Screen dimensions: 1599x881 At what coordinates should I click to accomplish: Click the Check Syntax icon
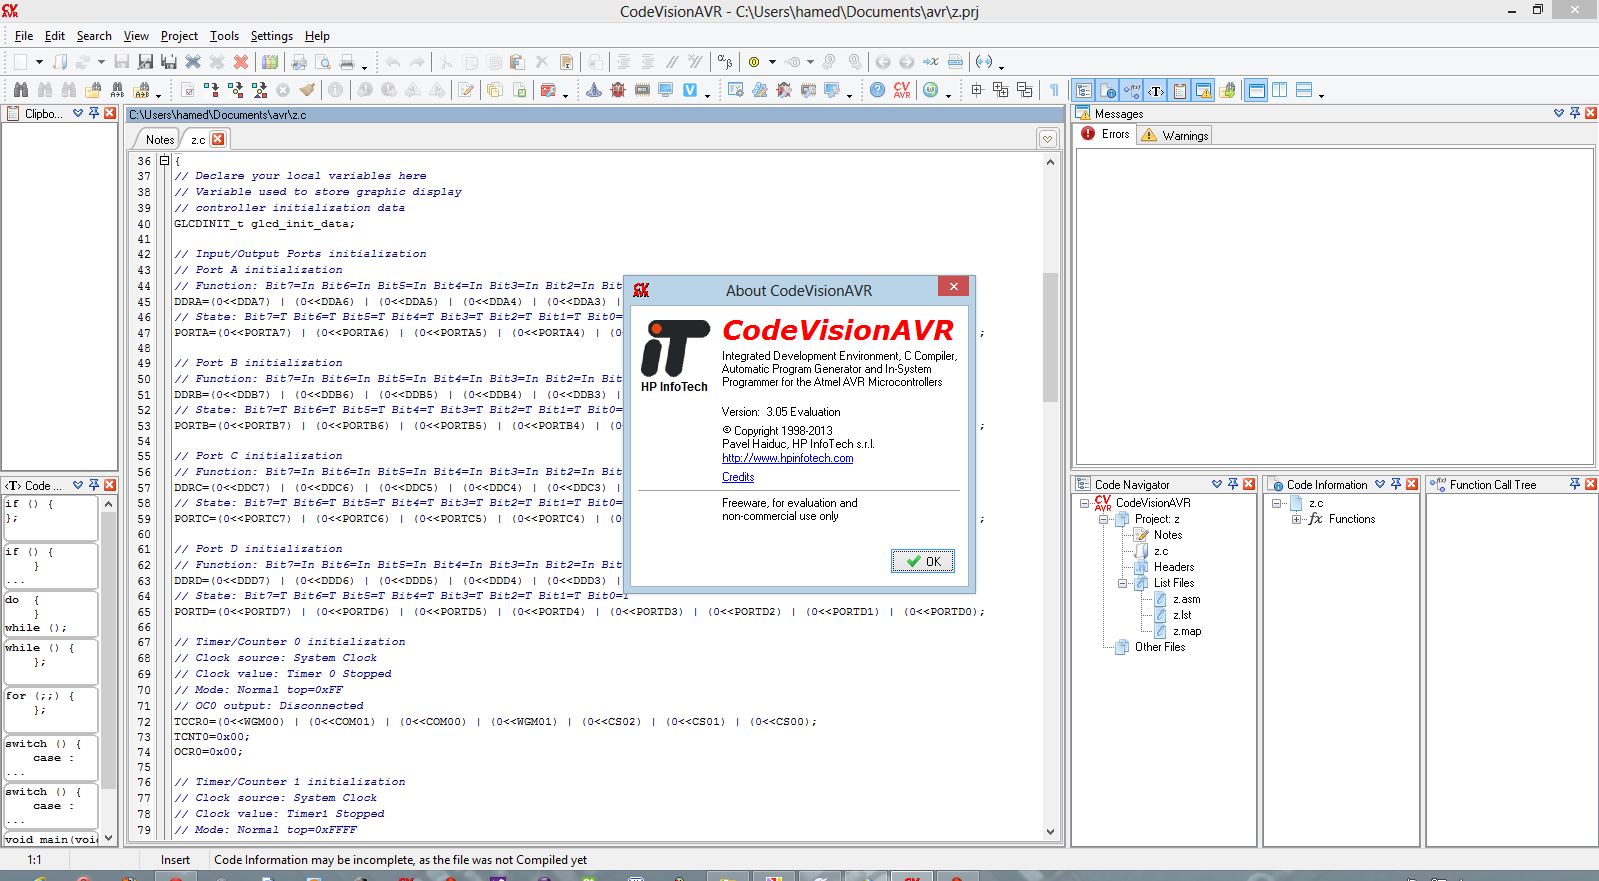[x=188, y=90]
